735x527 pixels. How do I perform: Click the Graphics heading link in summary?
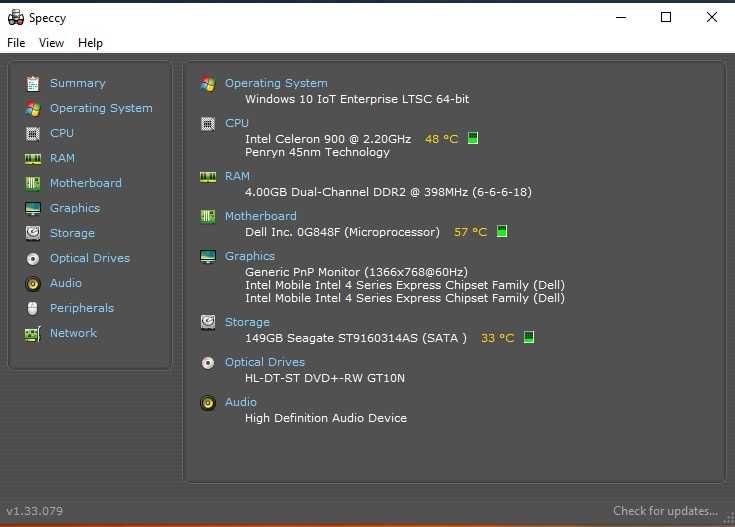[250, 256]
